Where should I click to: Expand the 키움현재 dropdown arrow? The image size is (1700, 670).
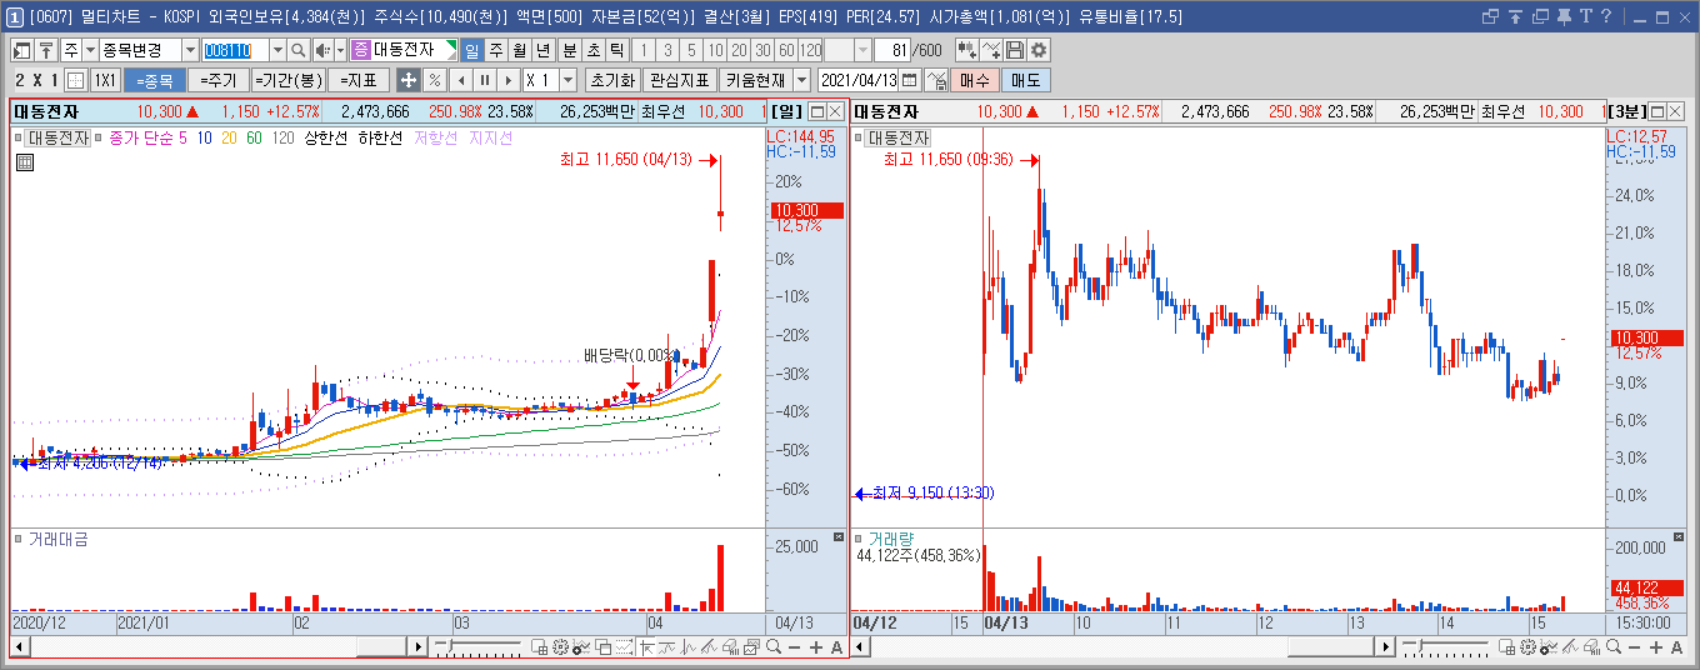pyautogui.click(x=801, y=80)
